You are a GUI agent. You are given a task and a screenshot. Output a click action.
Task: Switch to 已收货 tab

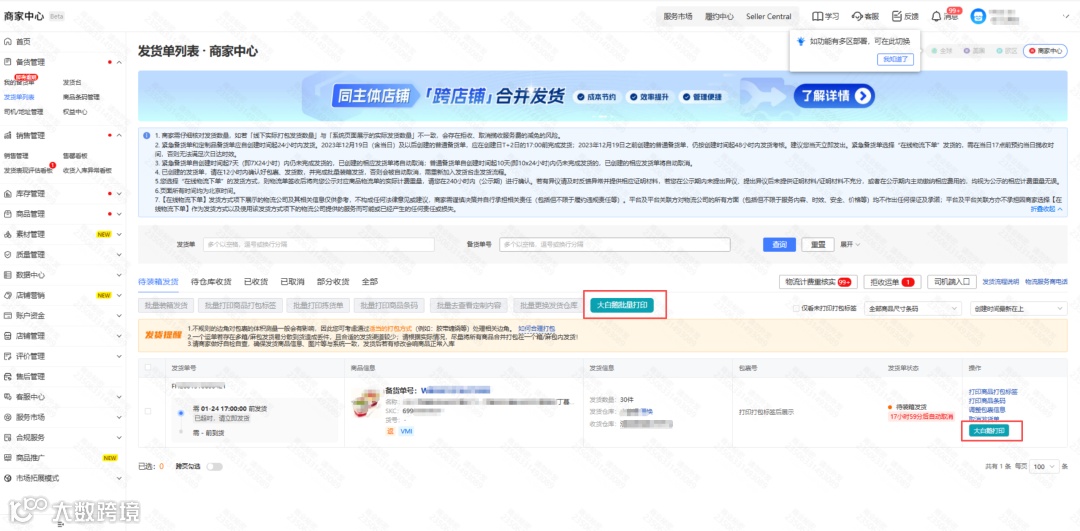pyautogui.click(x=256, y=282)
